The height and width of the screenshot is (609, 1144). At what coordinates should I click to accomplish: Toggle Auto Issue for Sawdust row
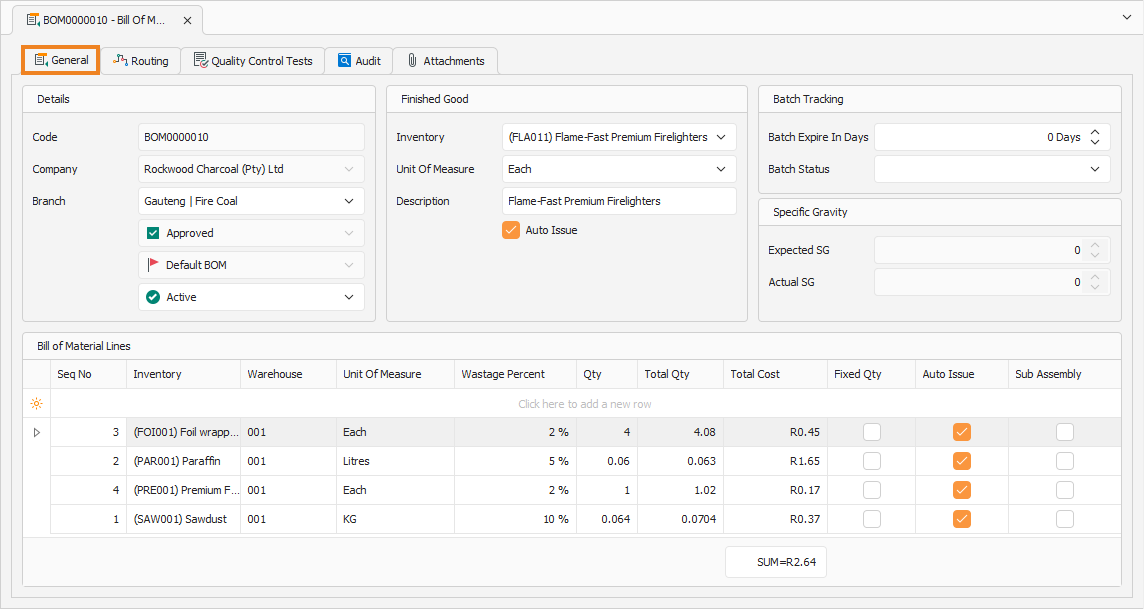coord(962,519)
